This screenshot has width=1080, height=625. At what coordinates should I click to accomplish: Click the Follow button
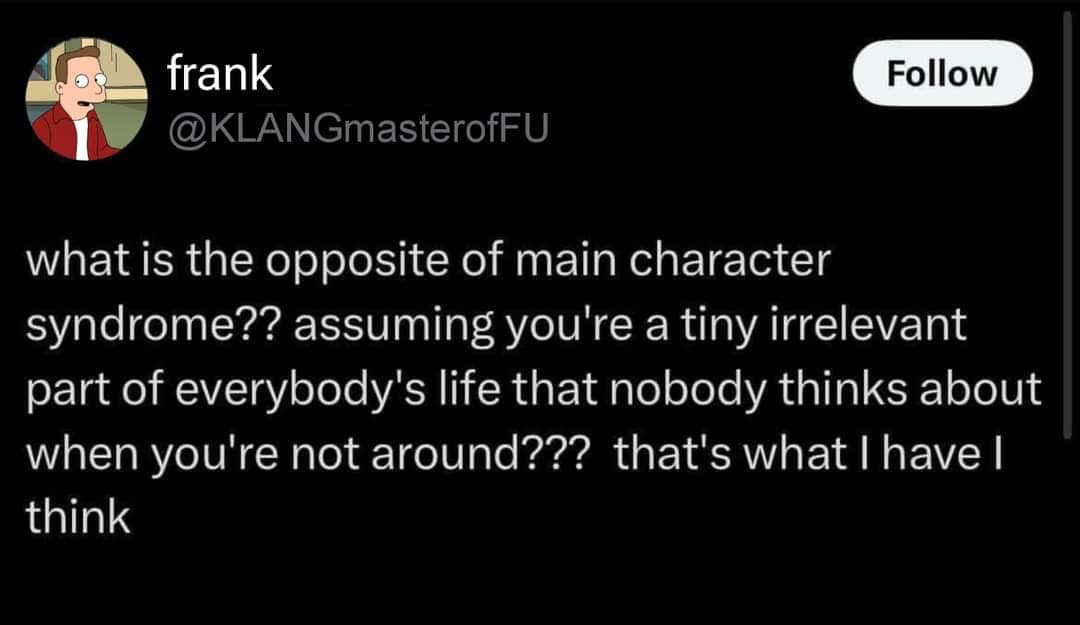click(942, 72)
